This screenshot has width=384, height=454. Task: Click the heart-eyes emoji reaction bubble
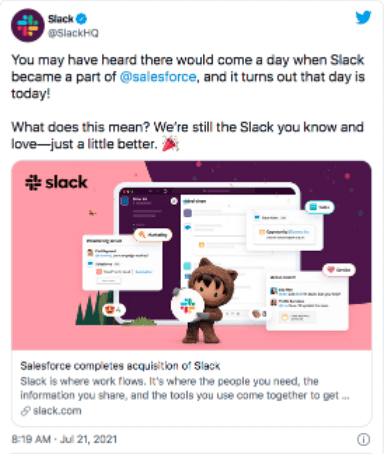114,310
